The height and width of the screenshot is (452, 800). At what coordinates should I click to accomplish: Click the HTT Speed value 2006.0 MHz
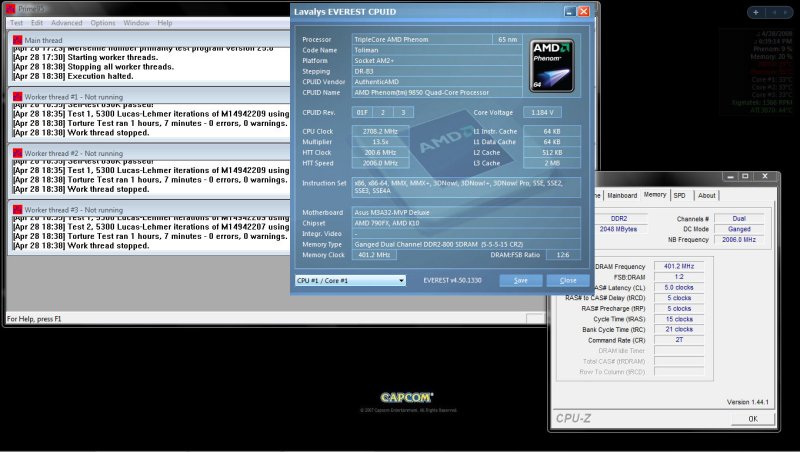pos(380,163)
